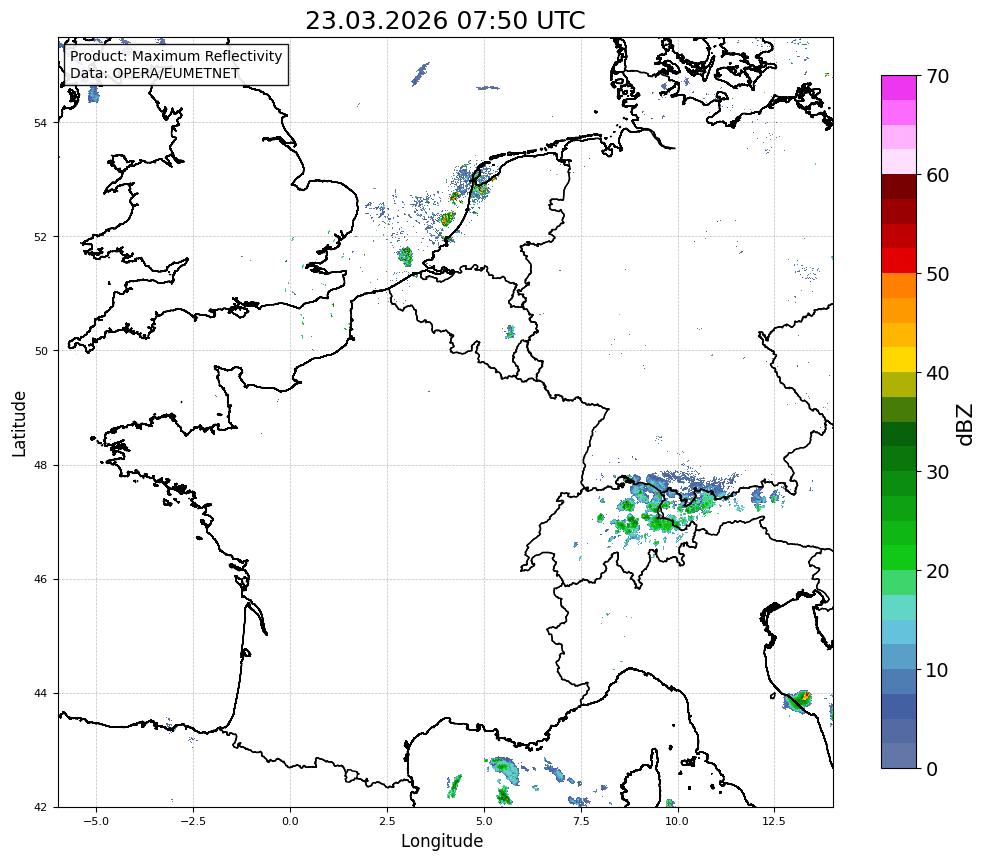Click the colorbar tick label 60
Image resolution: width=985 pixels, height=860 pixels.
click(937, 175)
